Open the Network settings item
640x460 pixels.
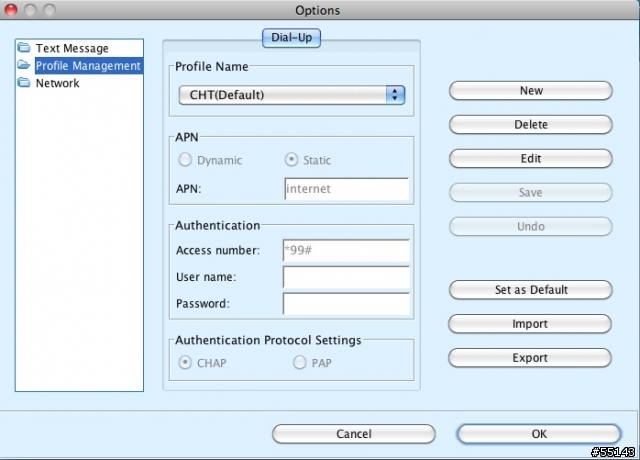point(58,83)
